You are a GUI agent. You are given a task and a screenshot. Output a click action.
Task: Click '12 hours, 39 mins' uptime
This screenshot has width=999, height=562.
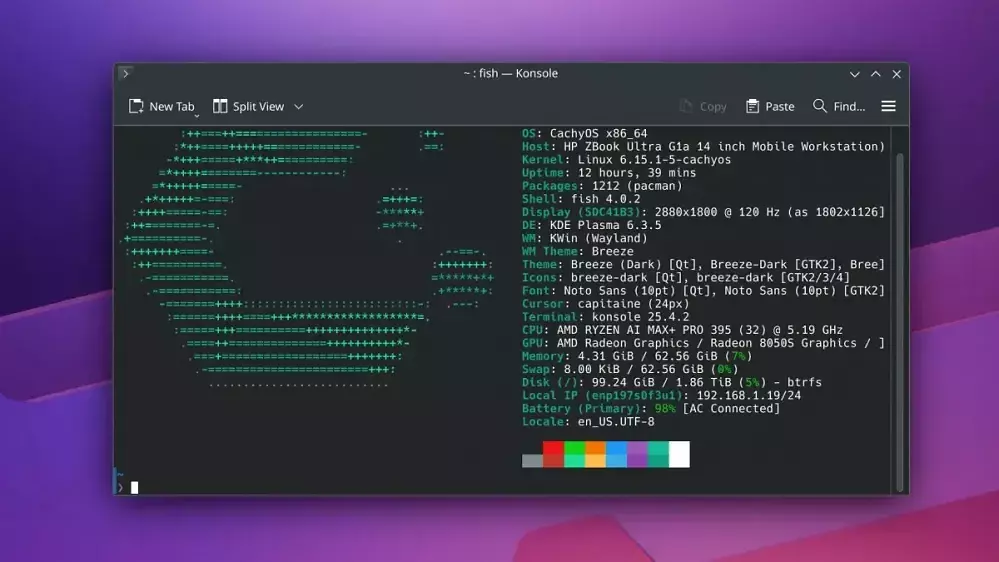click(x=637, y=173)
